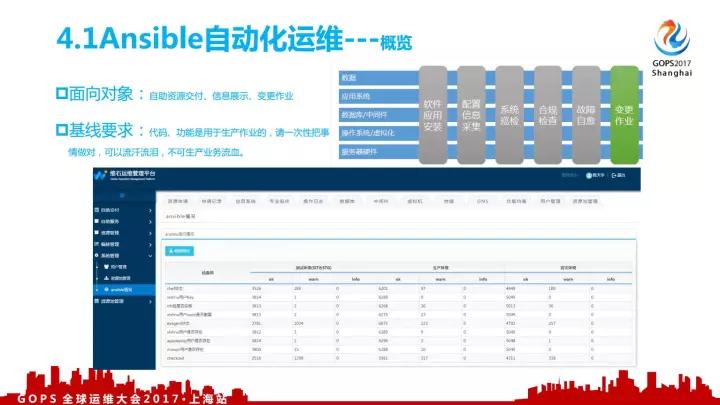Click the 配置信息采集 gray pillar
Screen dimensions: 720x405
471,115
